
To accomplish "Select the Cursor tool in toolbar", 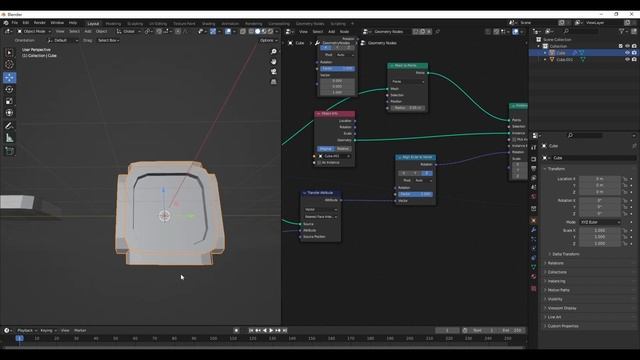I will pos(9,64).
